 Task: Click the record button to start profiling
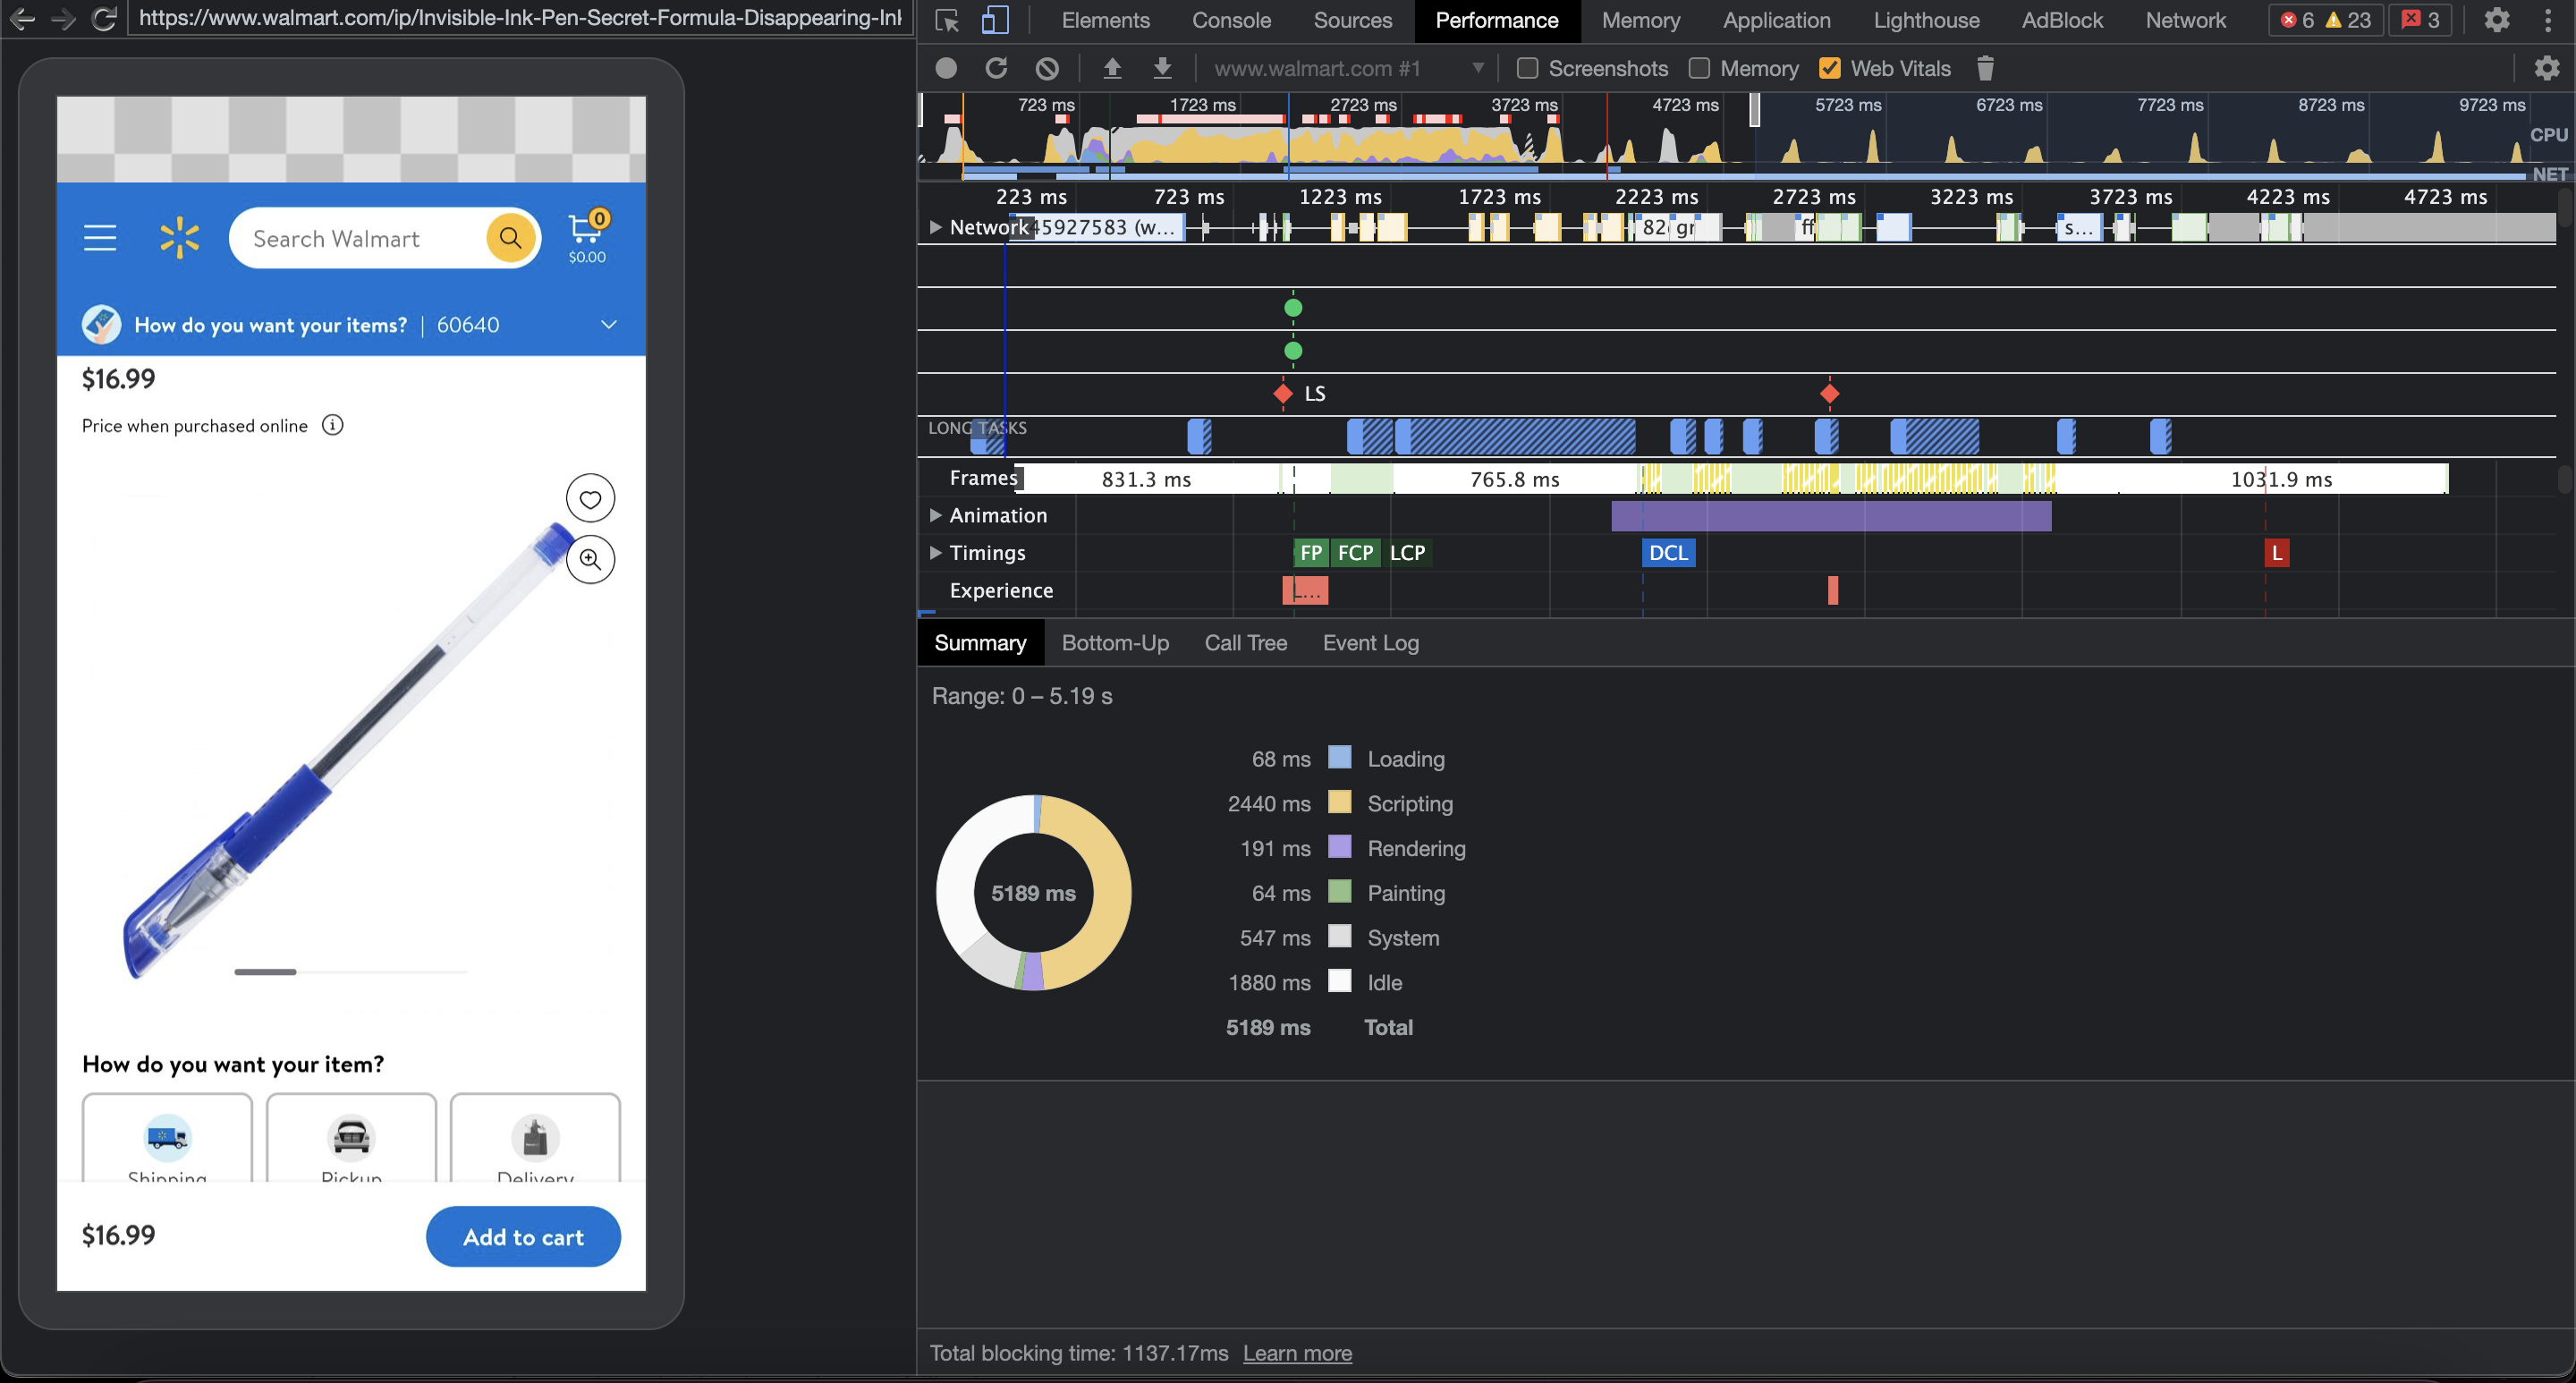[x=945, y=68]
